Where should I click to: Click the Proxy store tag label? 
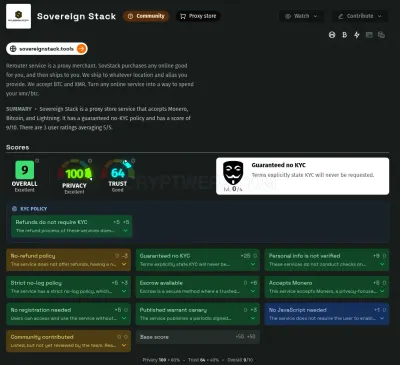[198, 16]
